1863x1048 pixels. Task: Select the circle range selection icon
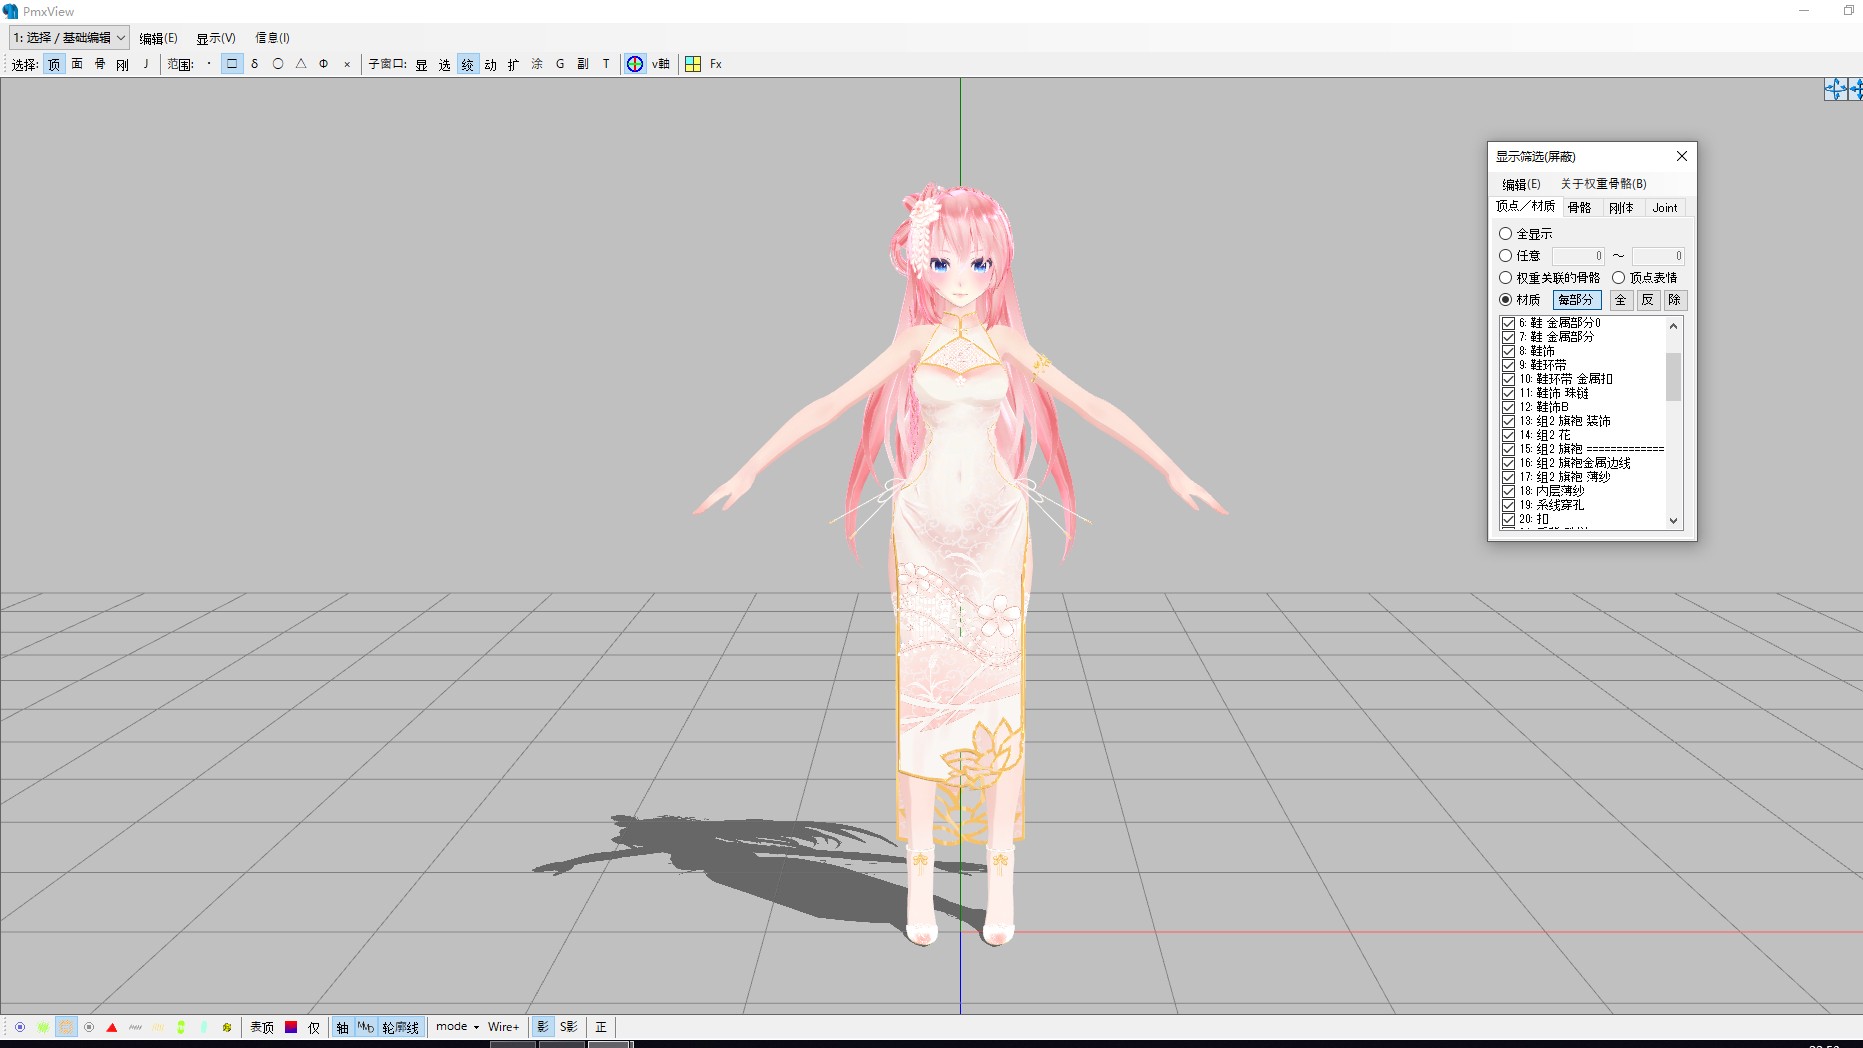[278, 64]
